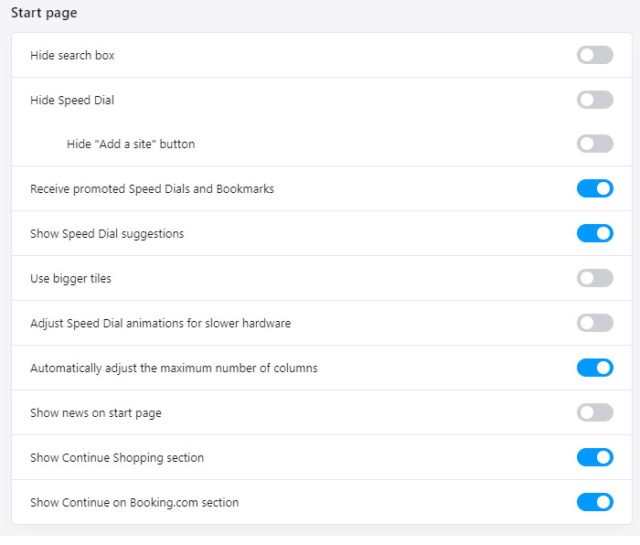Turn on the Hide Speed Dial switch
Viewport: 640px width, 545px height.
tap(595, 99)
